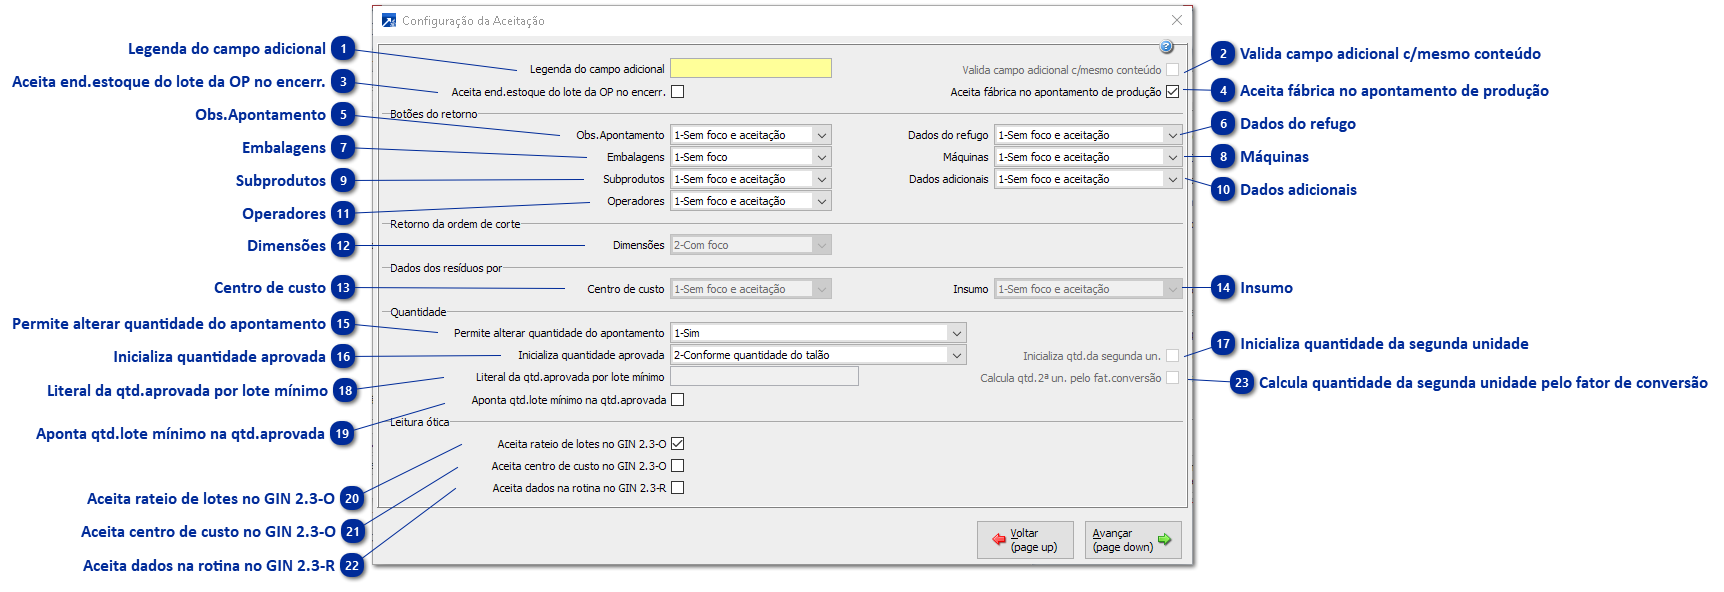Close the Configuração da Aceitação window
This screenshot has height=592, width=1724.
pyautogui.click(x=1177, y=20)
